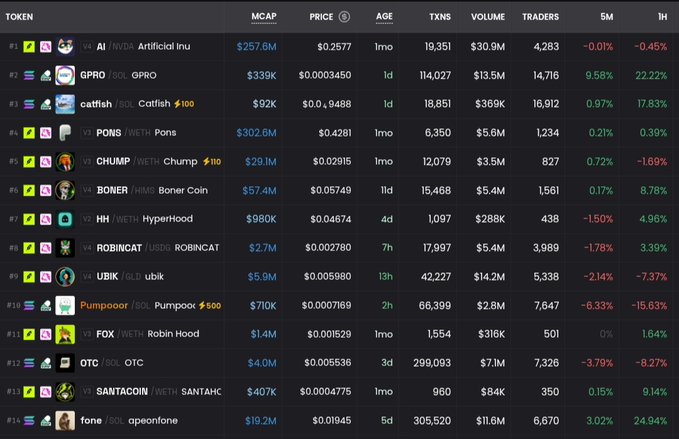Click the pink DEX icon in PONS row

45,133
